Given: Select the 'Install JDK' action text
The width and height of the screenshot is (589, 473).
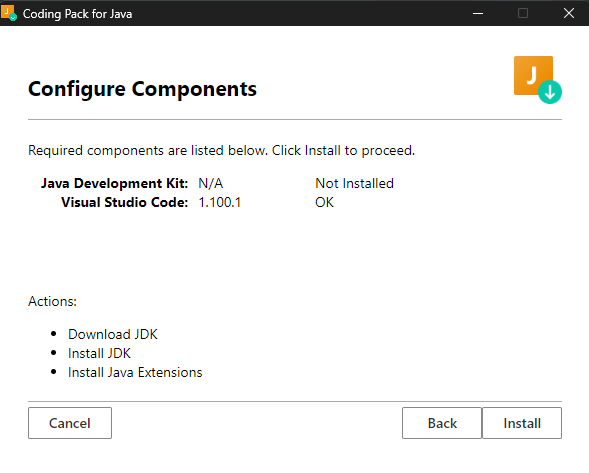Looking at the screenshot, I should click(x=99, y=354).
